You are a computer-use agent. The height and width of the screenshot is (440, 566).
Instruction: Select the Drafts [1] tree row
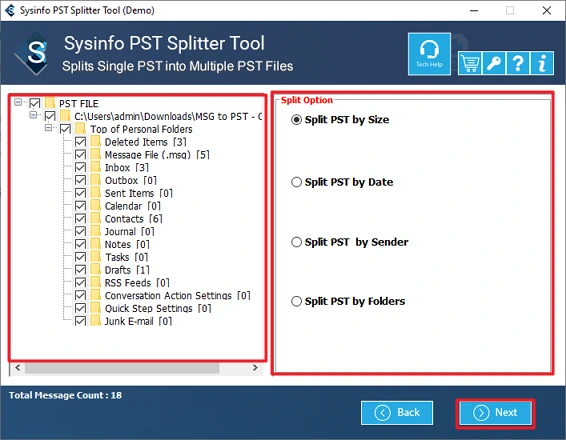point(127,270)
